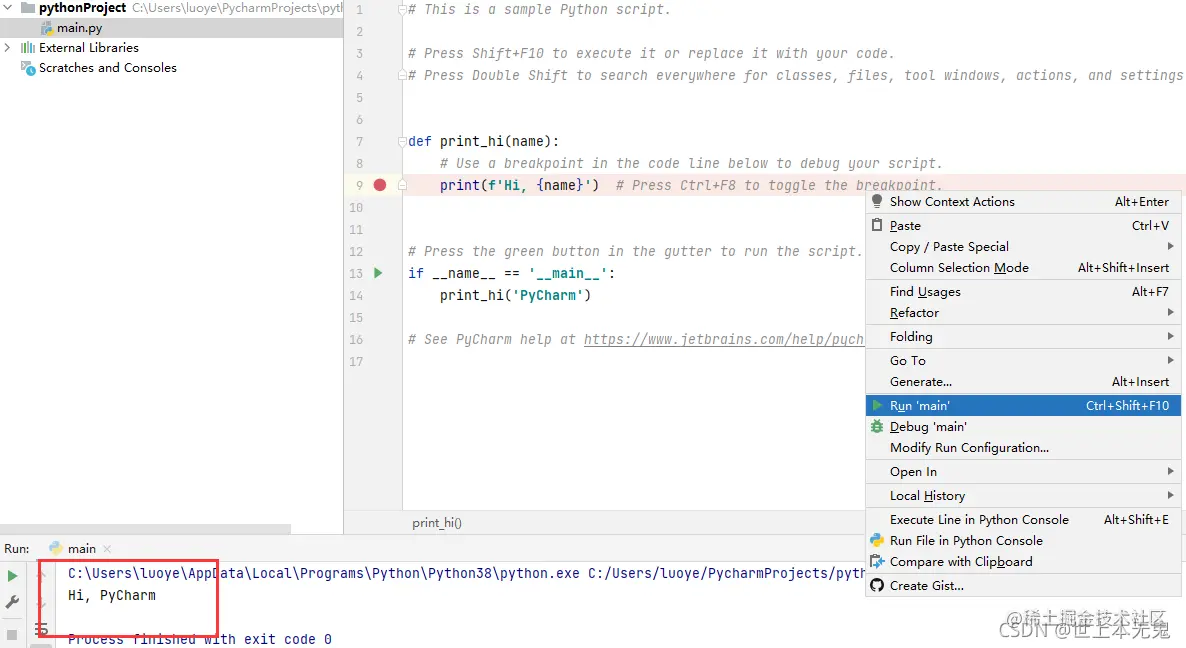Viewport: 1186px width, 648px height.
Task: Click line number 17 in the gutter
Action: coord(356,361)
